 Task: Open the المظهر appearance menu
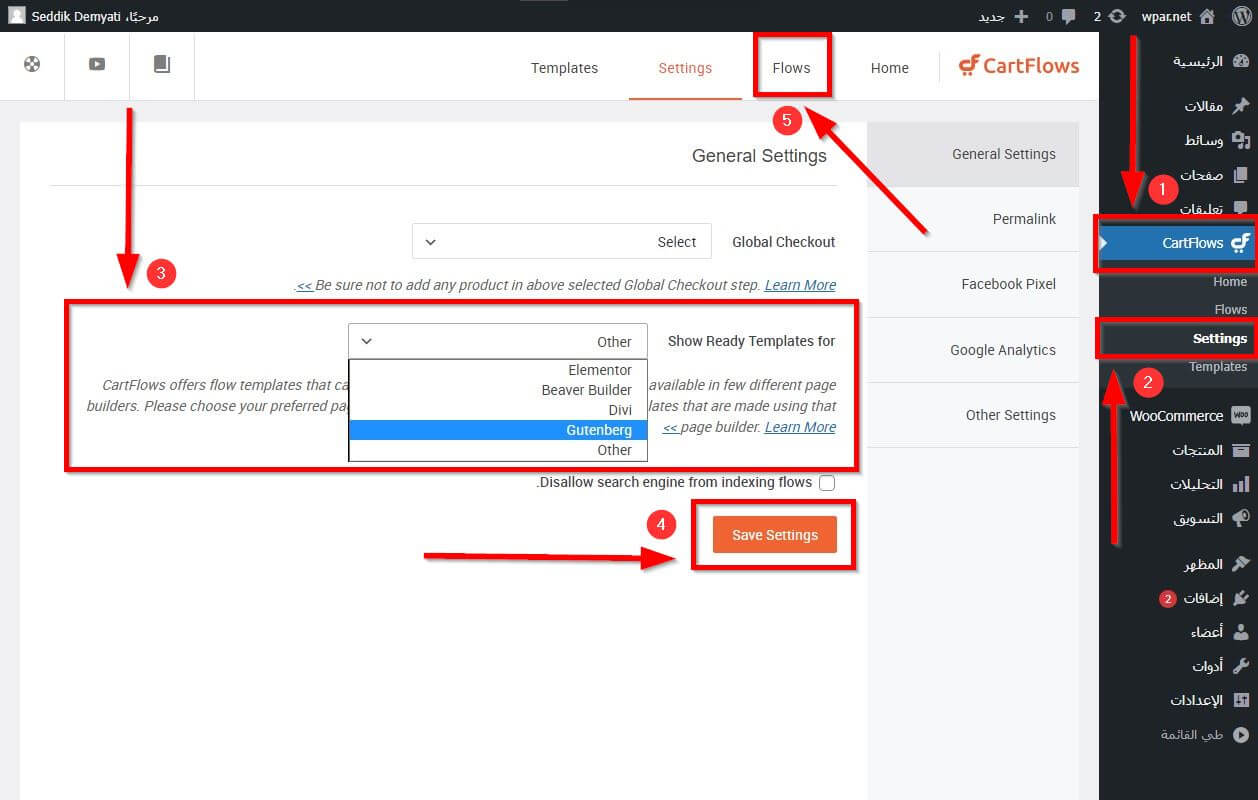click(1216, 564)
